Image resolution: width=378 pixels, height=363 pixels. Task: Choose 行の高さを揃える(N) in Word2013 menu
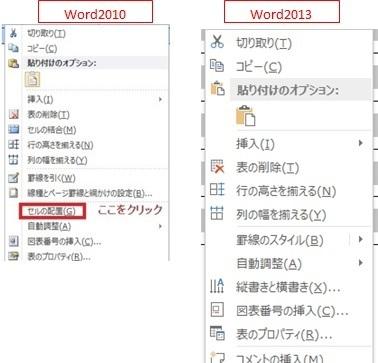pyautogui.click(x=286, y=191)
